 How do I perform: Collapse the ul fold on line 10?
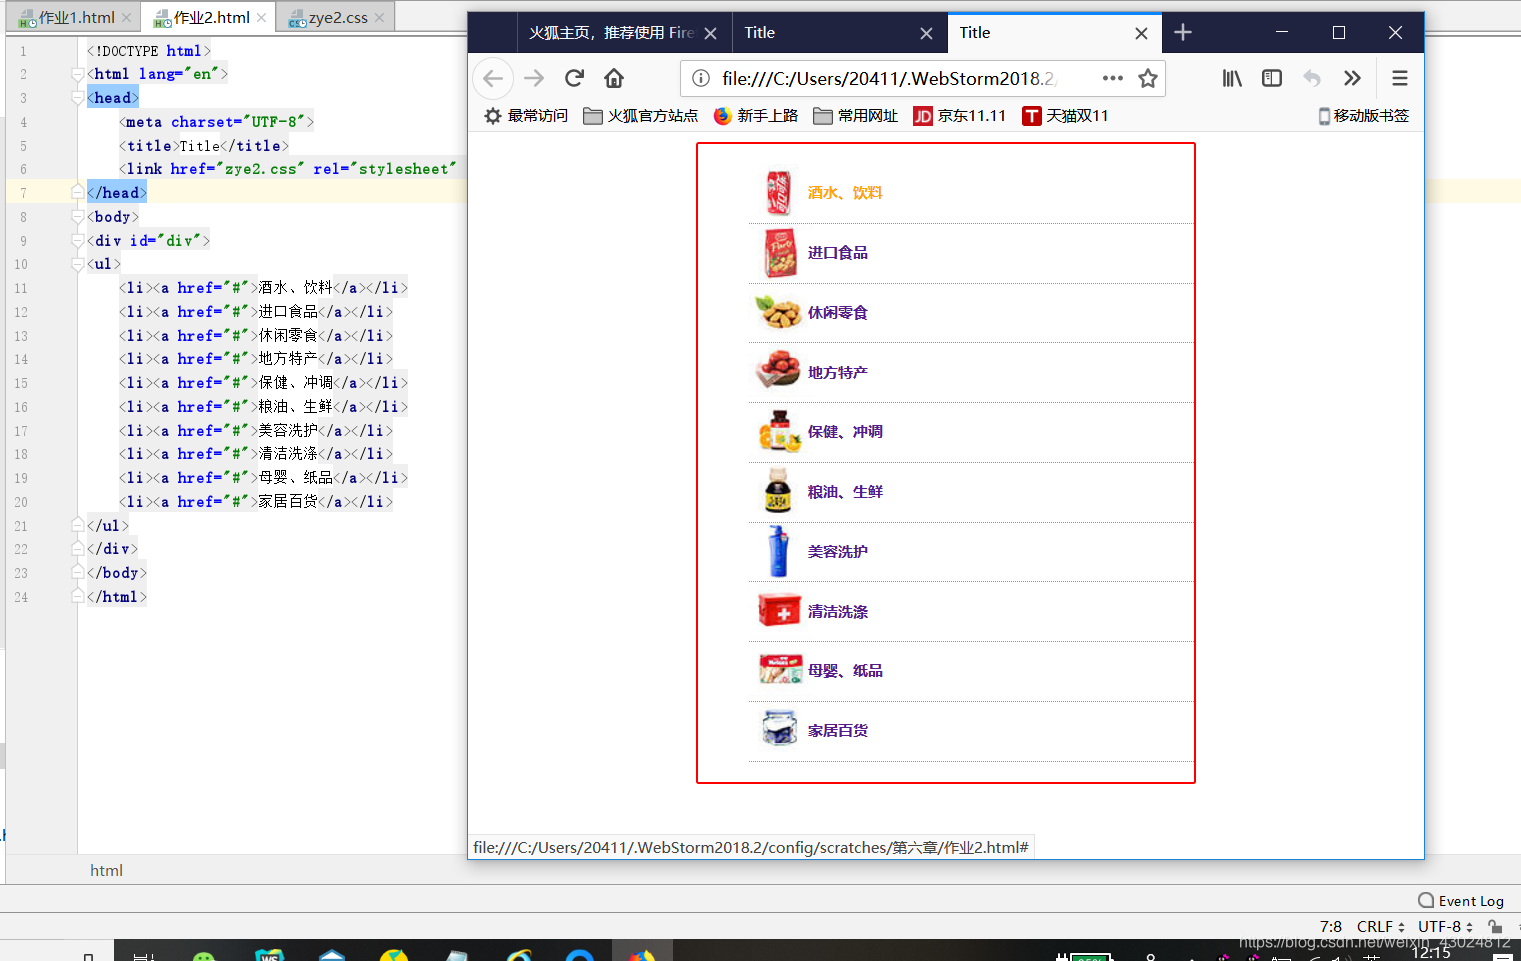pyautogui.click(x=78, y=264)
